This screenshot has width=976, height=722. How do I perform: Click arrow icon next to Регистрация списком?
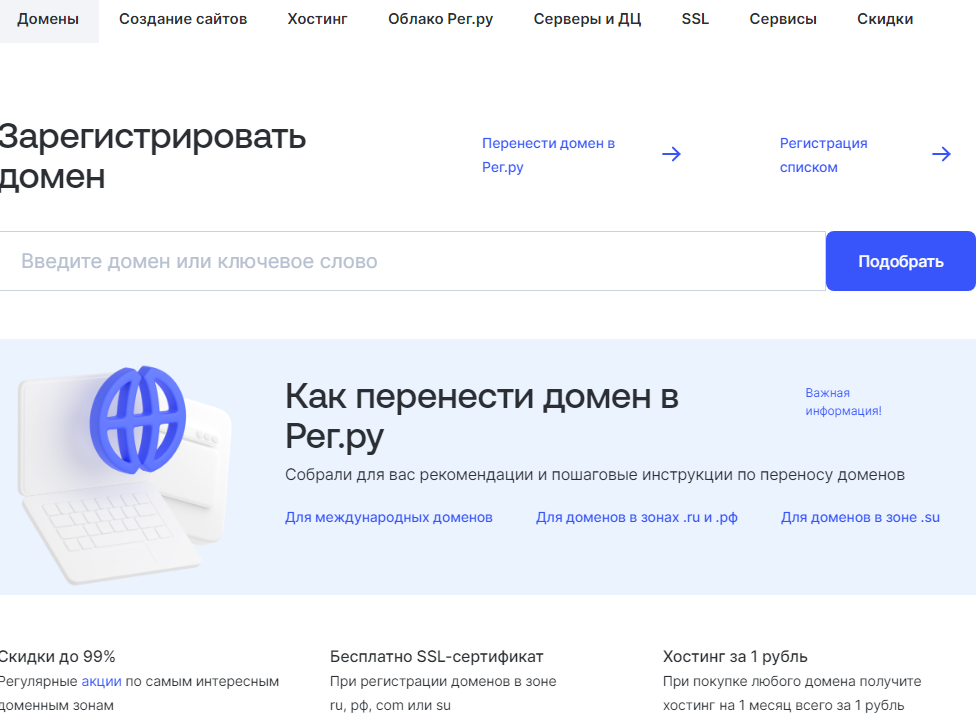point(942,154)
